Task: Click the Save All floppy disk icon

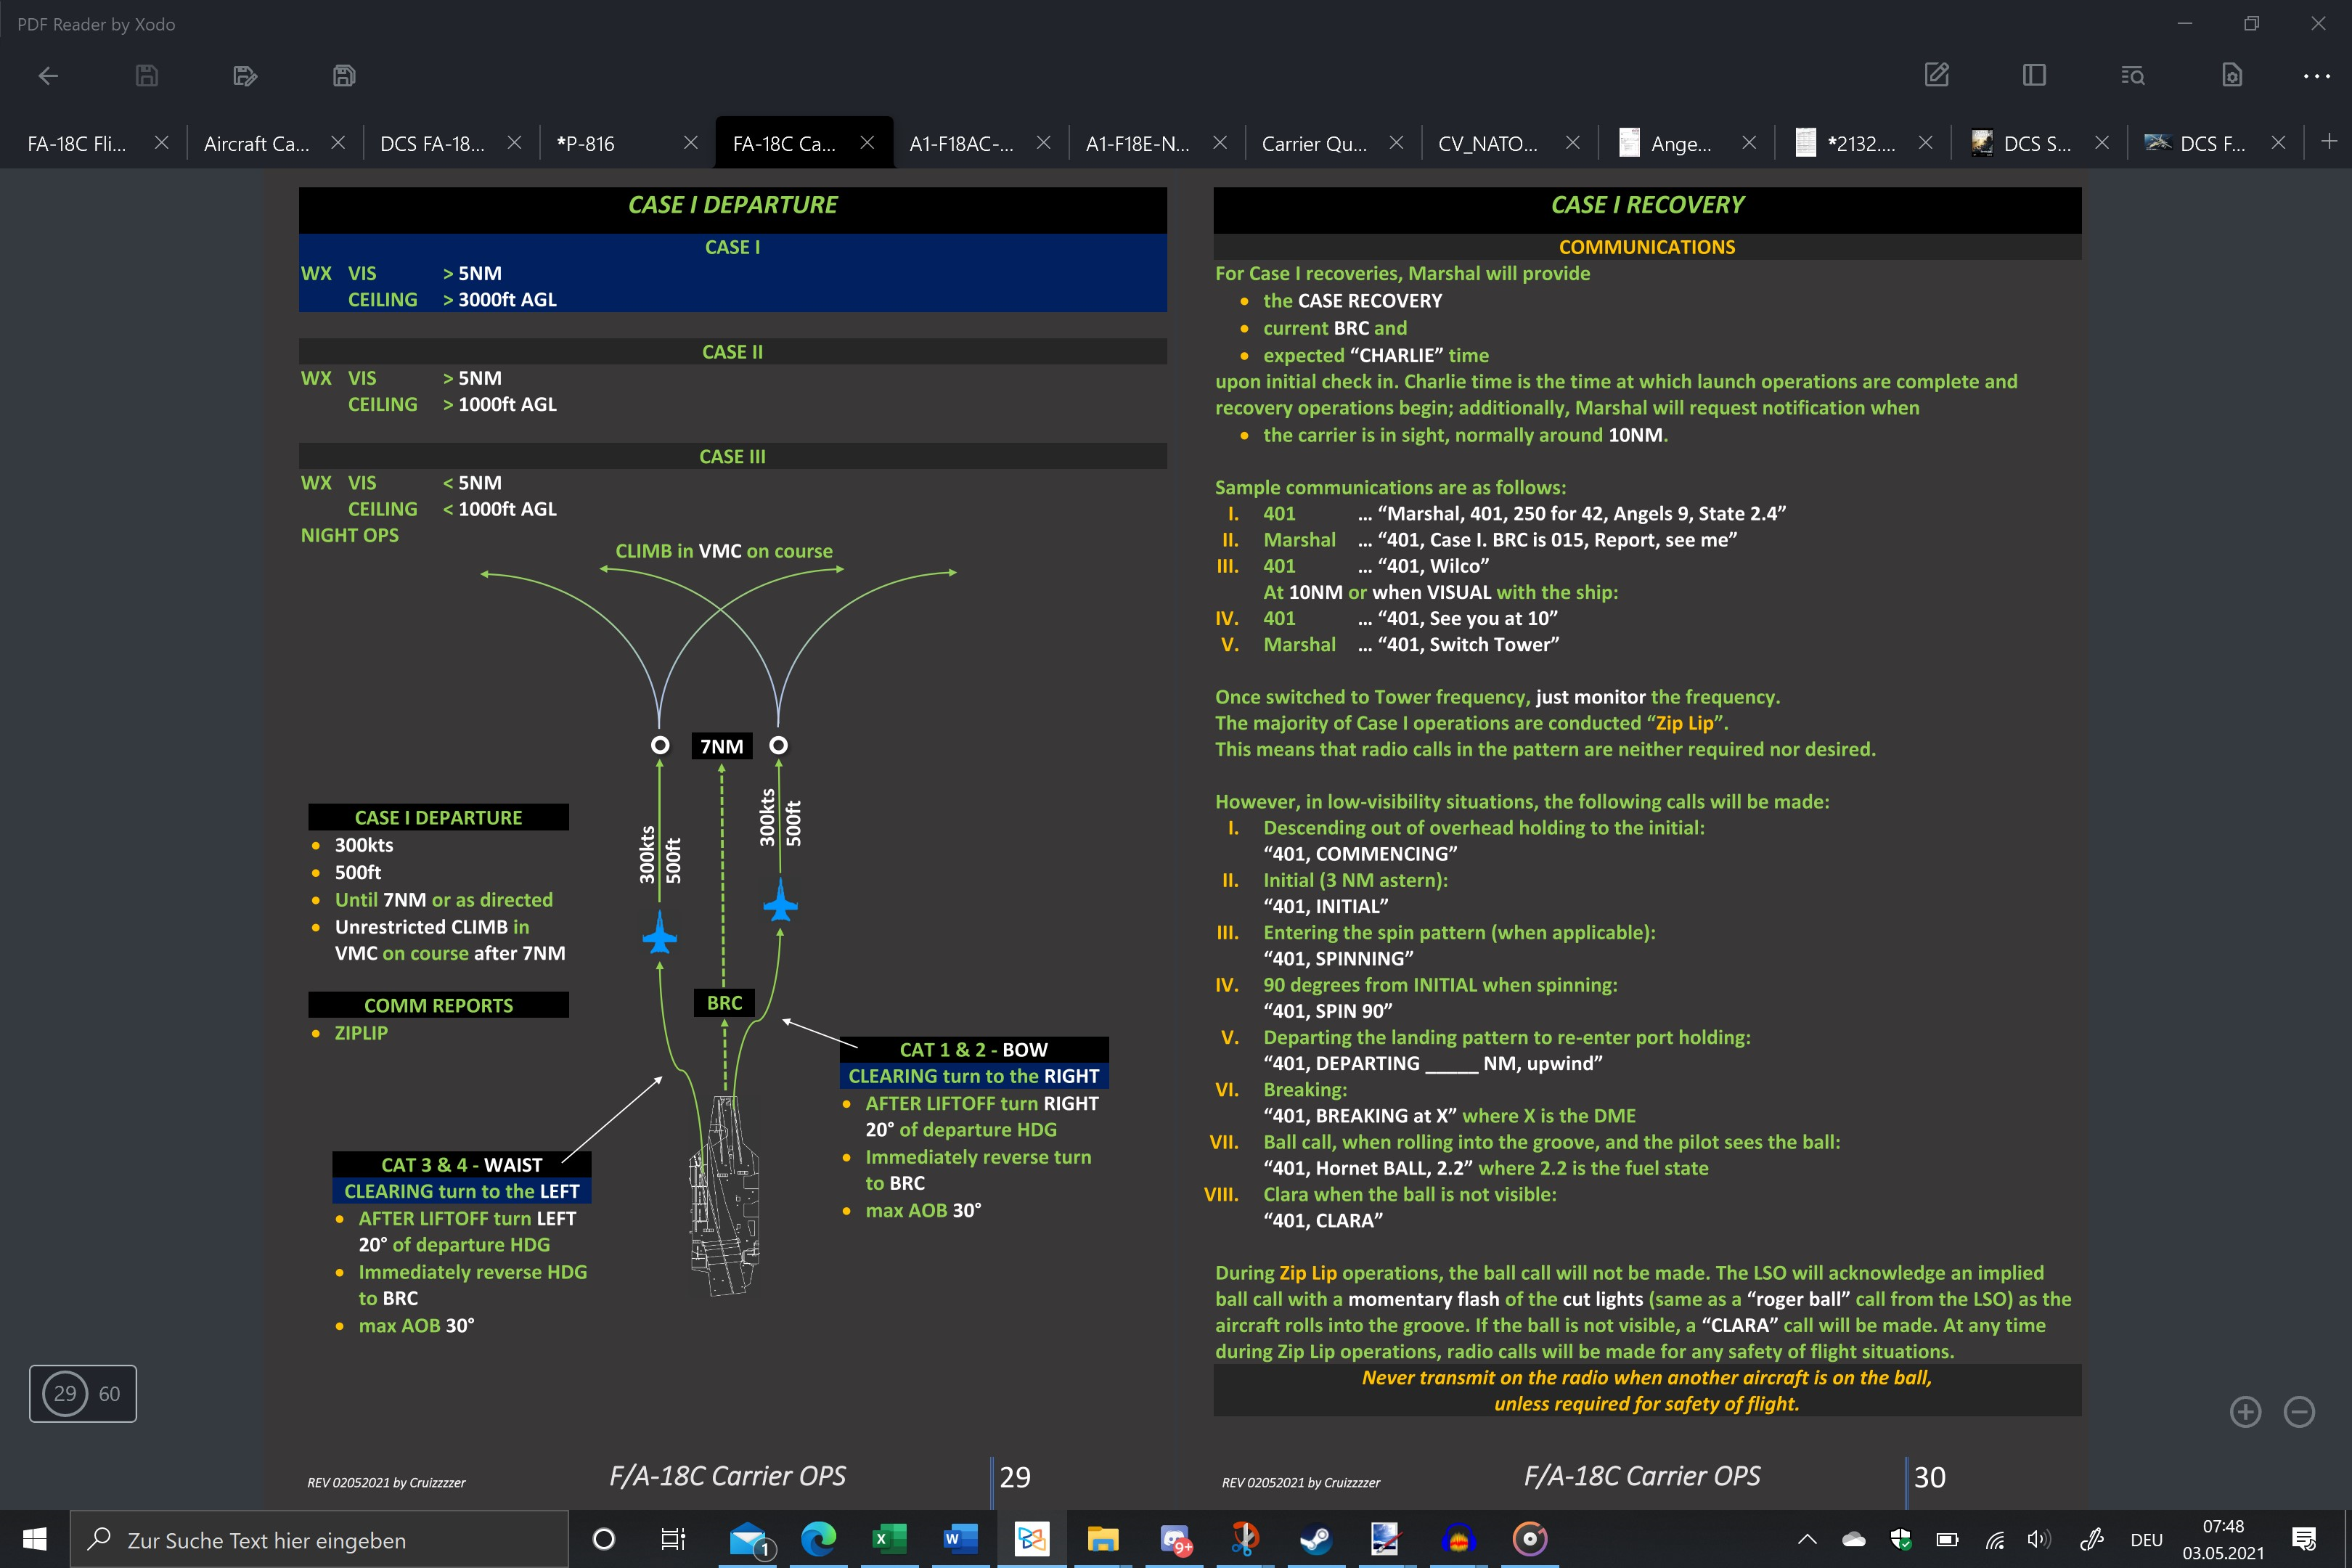Action: [344, 76]
